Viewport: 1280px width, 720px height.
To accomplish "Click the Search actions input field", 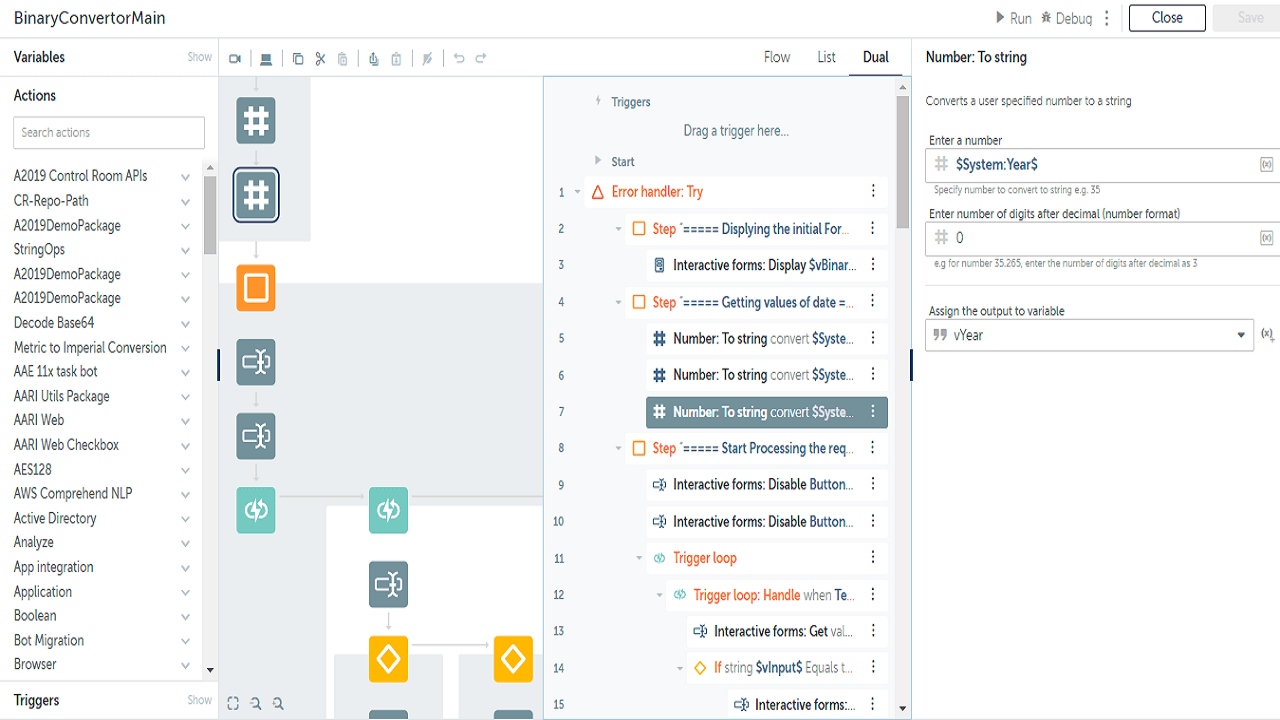I will [109, 132].
